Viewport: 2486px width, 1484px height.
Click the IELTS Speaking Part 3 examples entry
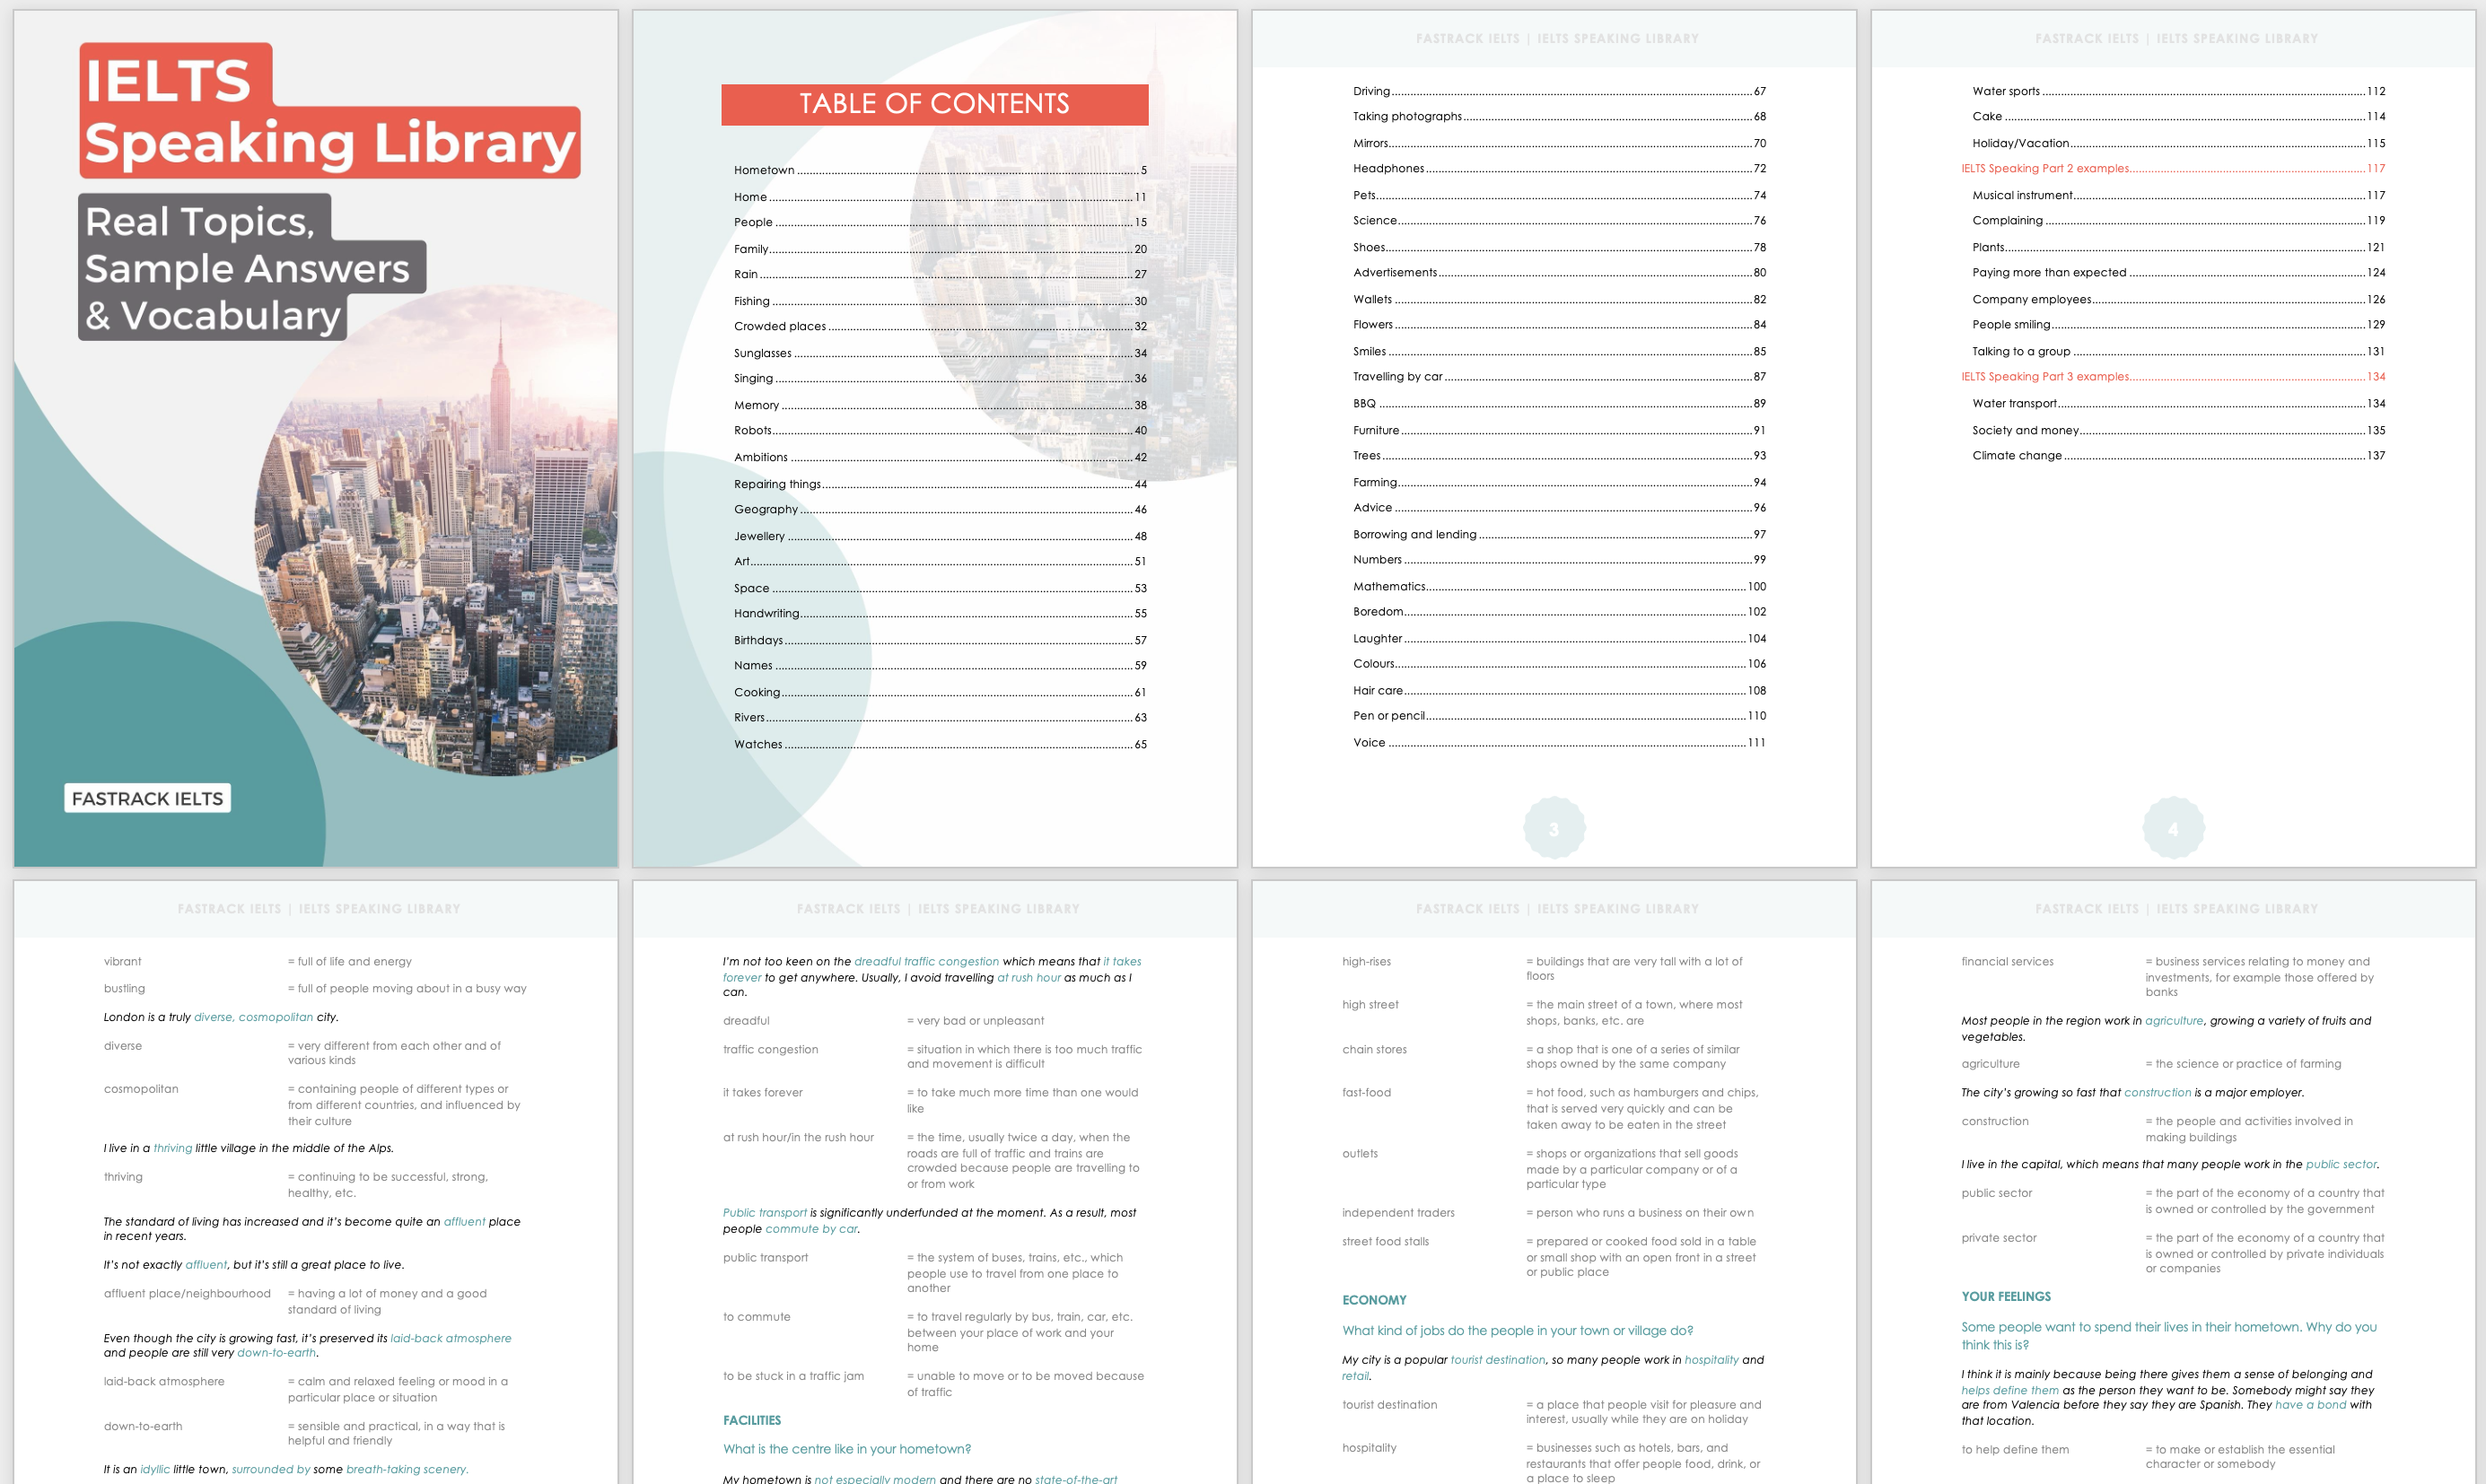[x=2172, y=376]
